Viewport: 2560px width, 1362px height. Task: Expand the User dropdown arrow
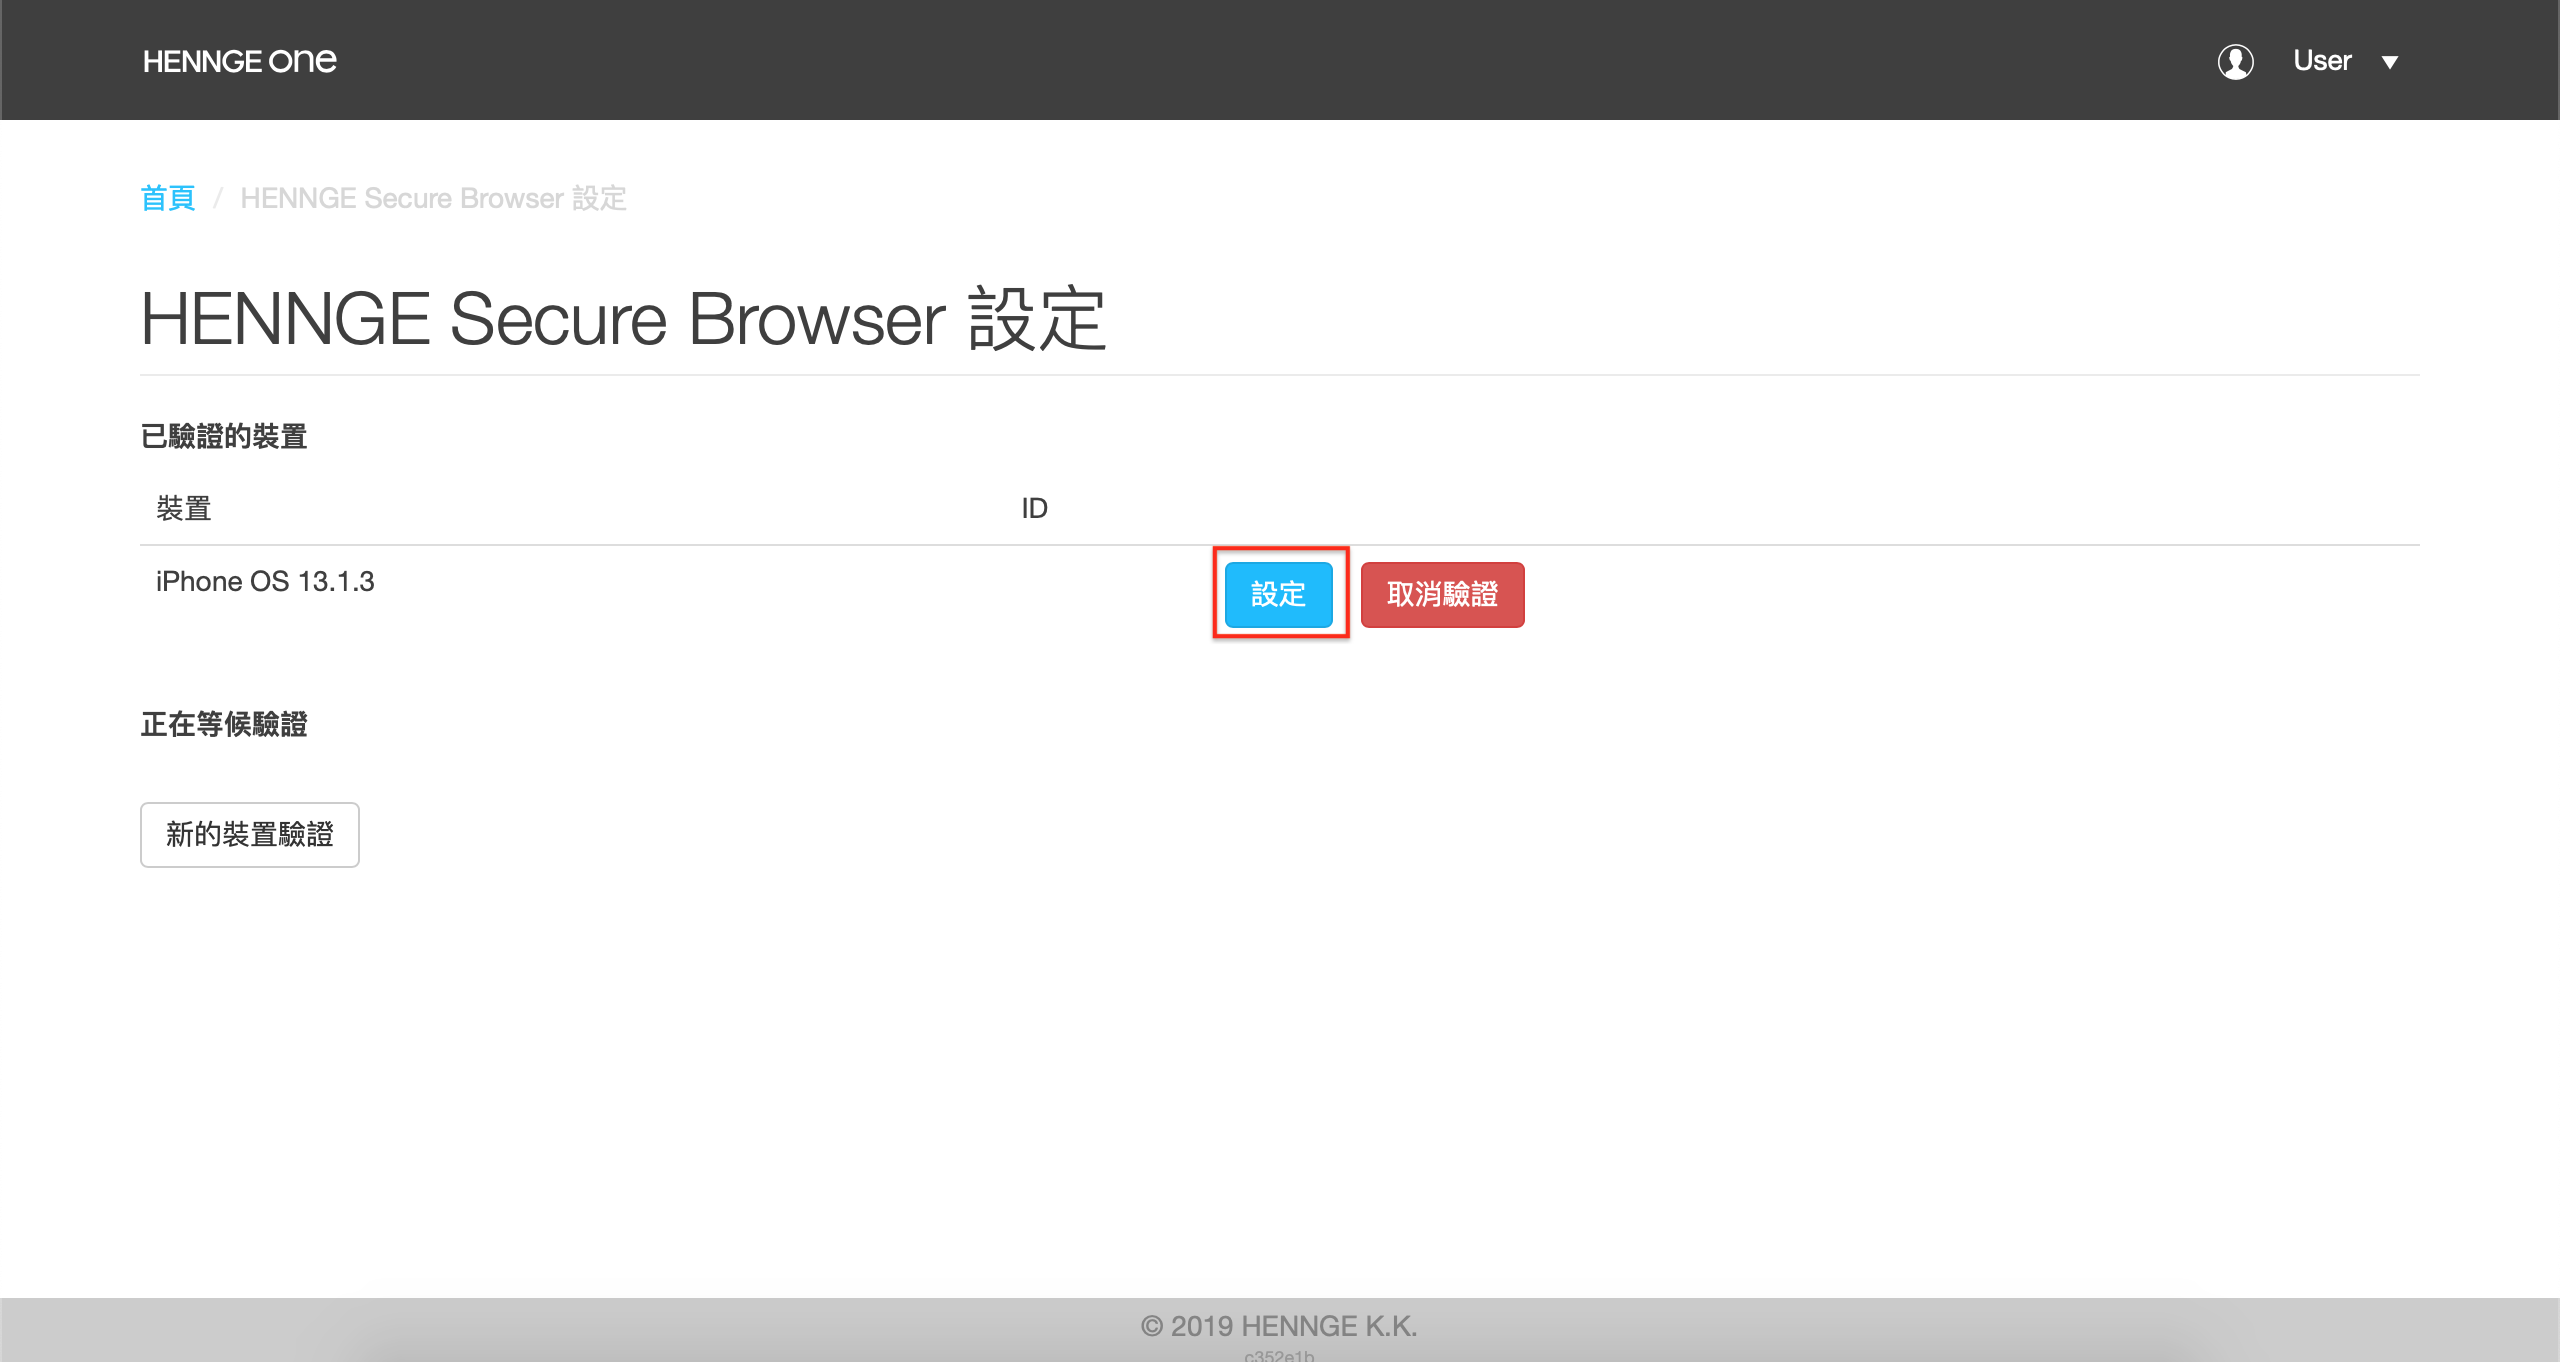point(2390,62)
